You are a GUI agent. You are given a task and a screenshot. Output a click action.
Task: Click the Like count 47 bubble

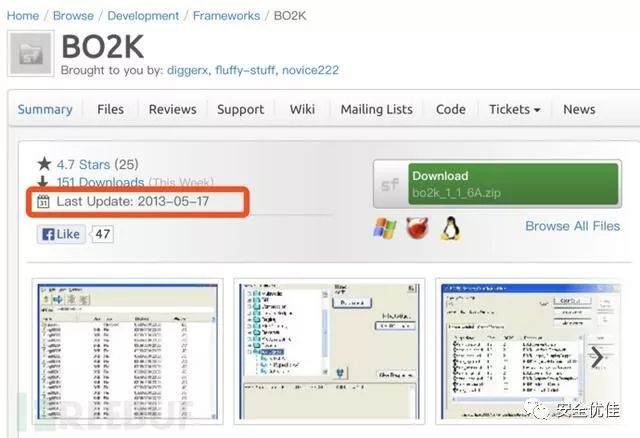[x=102, y=234]
